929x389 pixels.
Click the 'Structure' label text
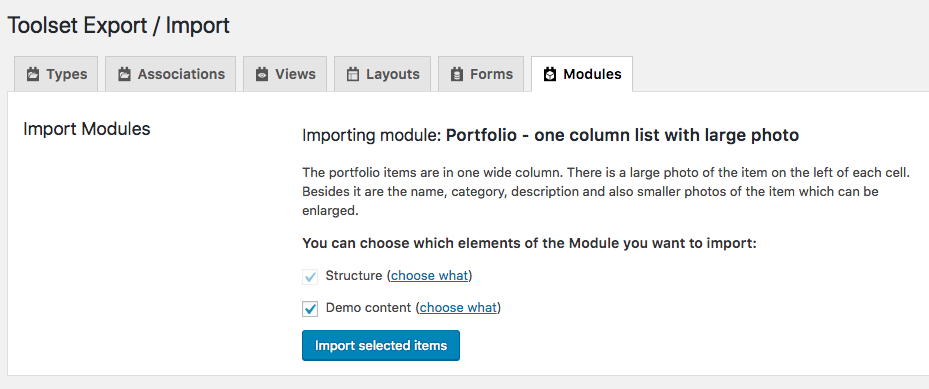pos(354,276)
